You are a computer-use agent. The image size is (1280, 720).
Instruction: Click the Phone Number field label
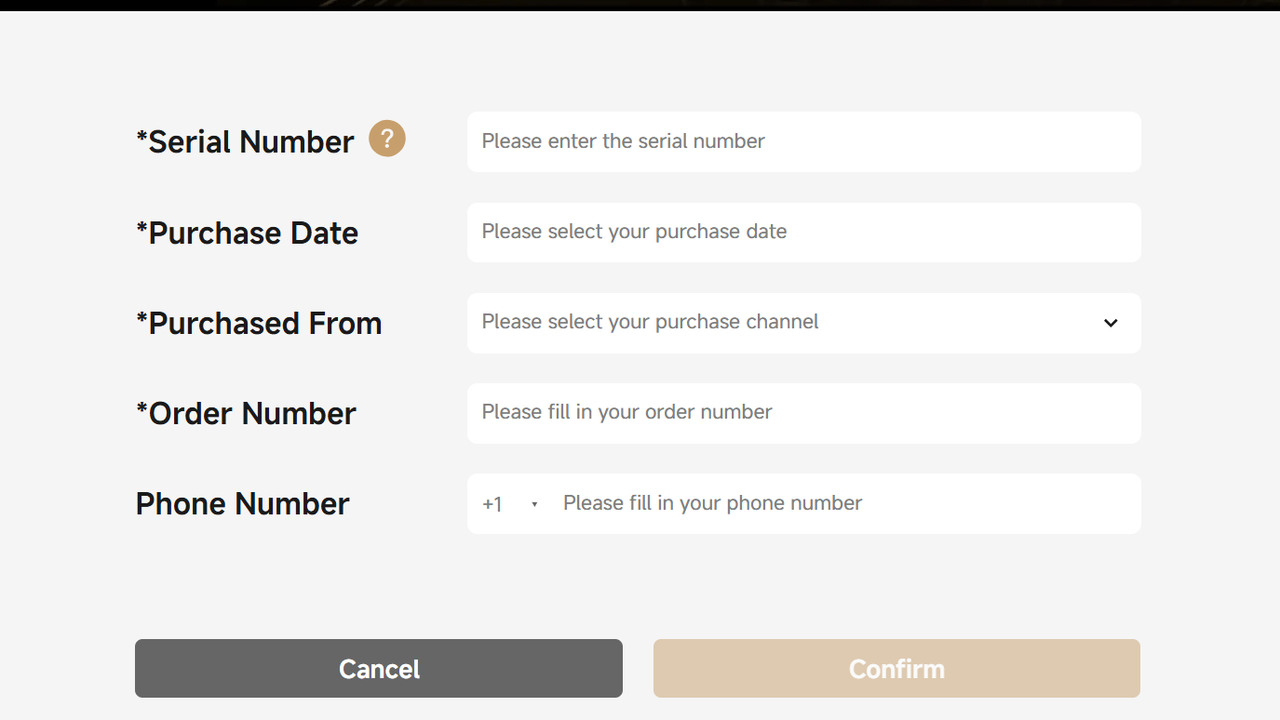click(242, 503)
